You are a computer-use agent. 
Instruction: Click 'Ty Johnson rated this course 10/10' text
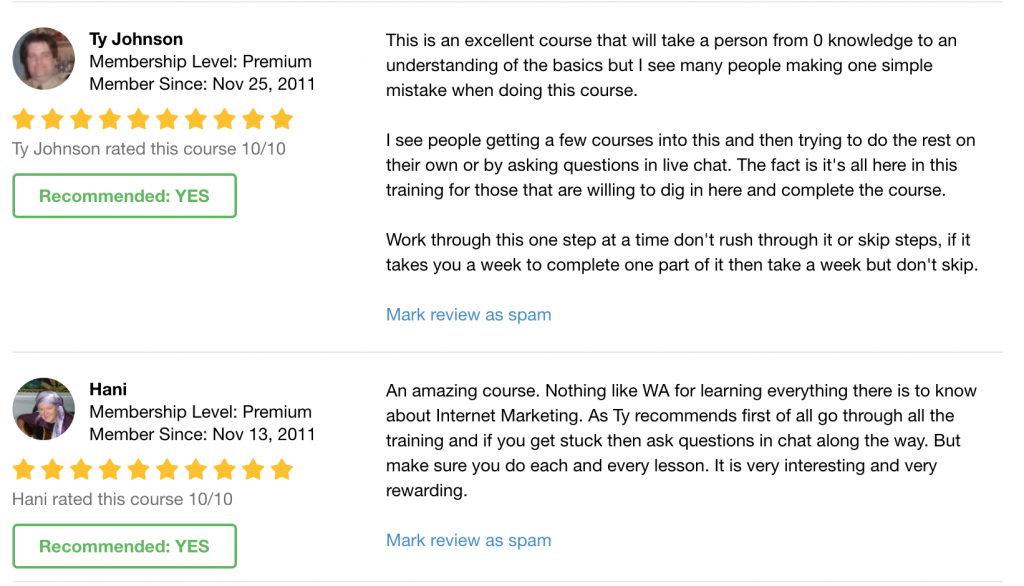[148, 149]
